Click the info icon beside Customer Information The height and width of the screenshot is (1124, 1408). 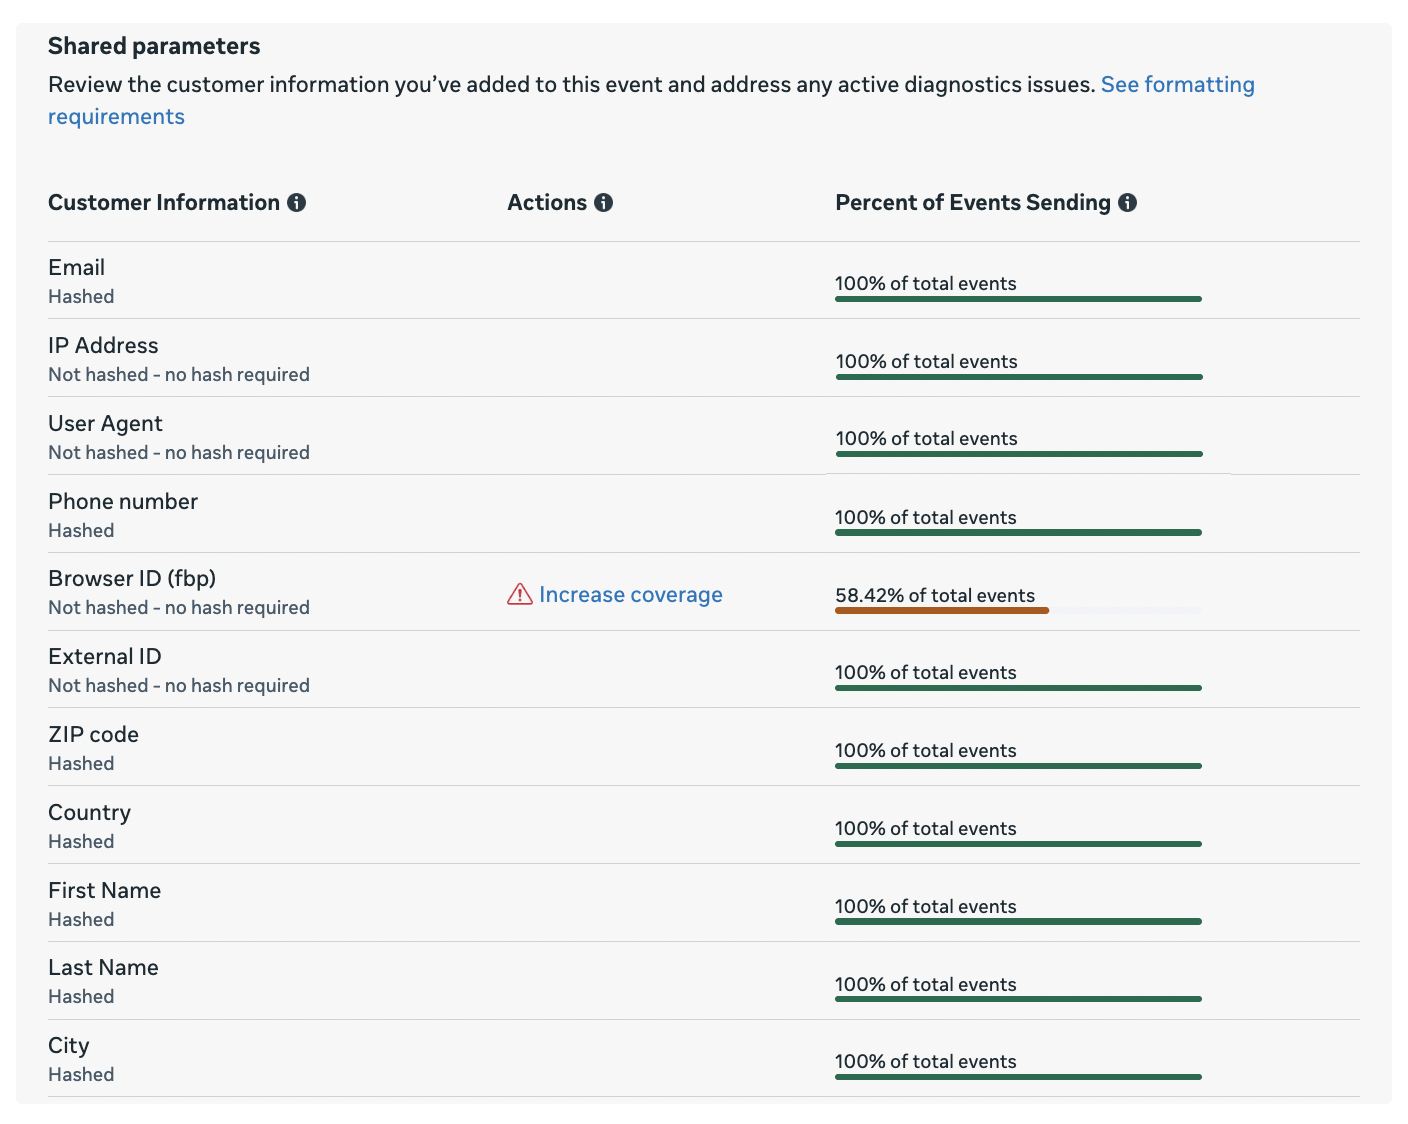coord(296,203)
